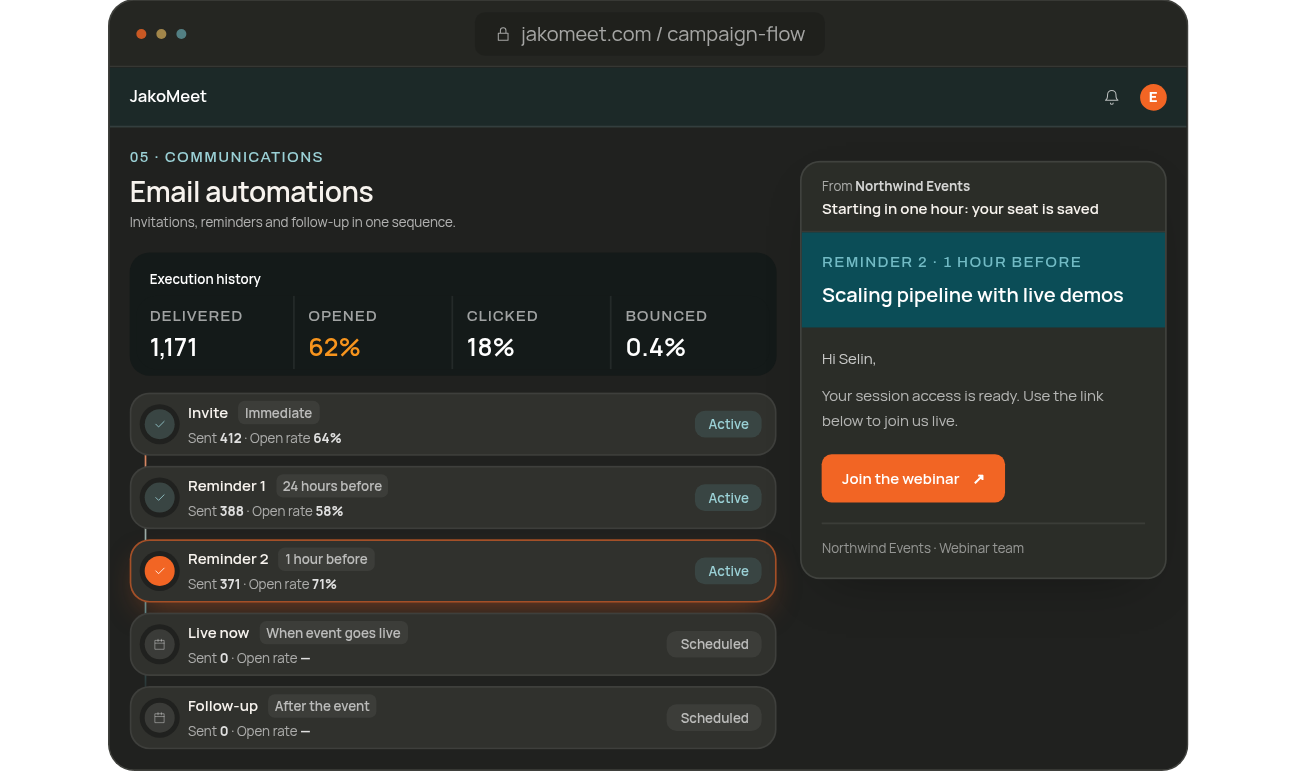Click the Active badge on Reminder 2 row
Image resolution: width=1296 pixels, height=772 pixels.
tap(728, 571)
